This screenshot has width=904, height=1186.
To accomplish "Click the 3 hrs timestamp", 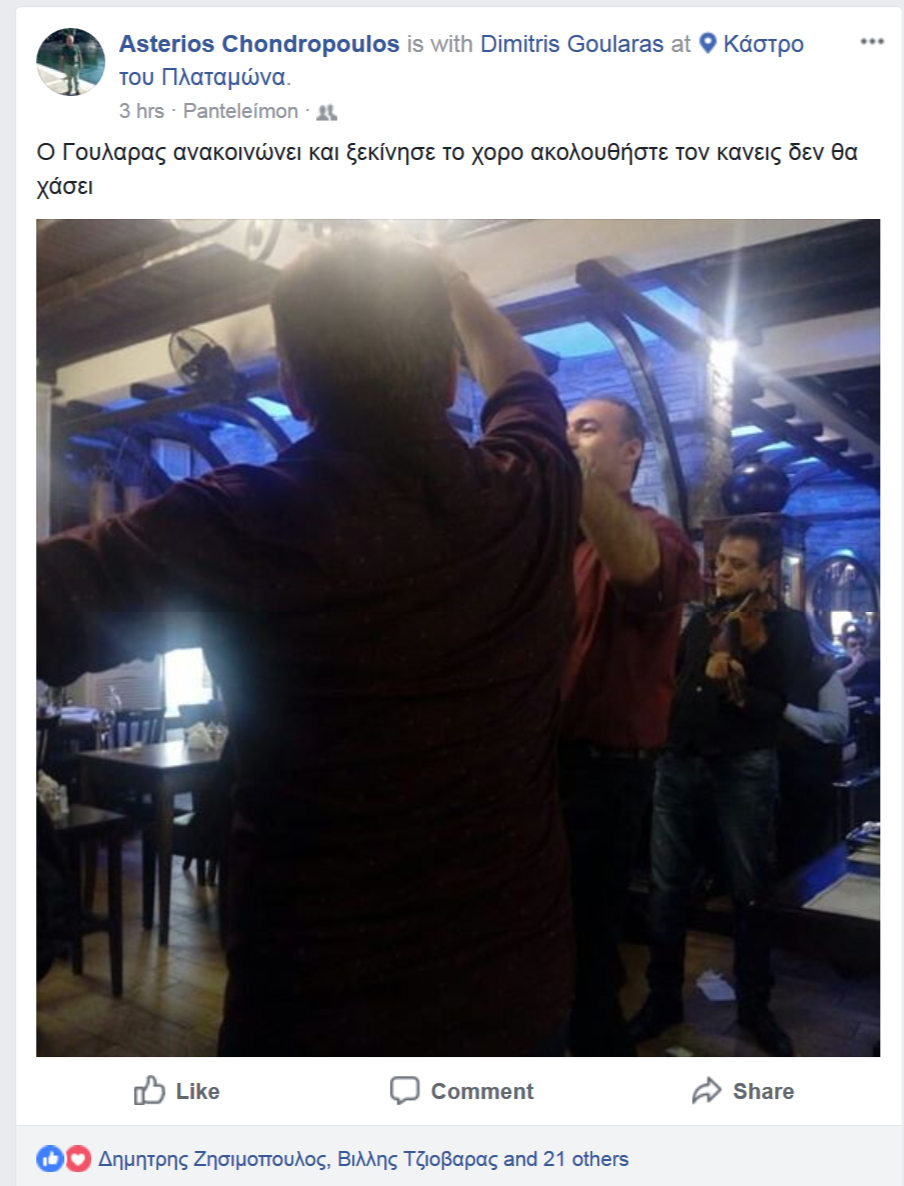I will pyautogui.click(x=141, y=111).
